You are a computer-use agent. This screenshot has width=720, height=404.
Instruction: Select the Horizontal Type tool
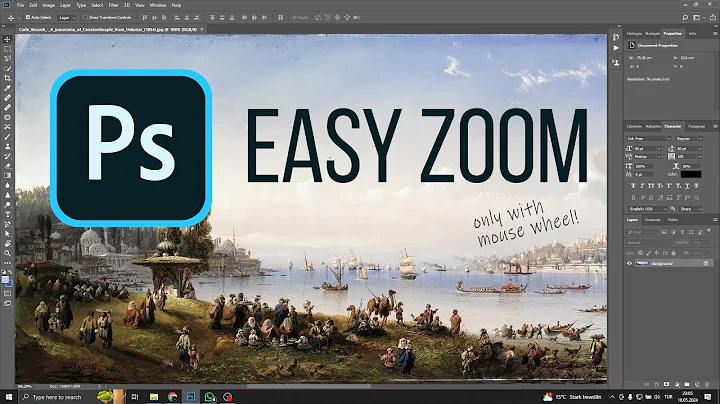pos(7,214)
